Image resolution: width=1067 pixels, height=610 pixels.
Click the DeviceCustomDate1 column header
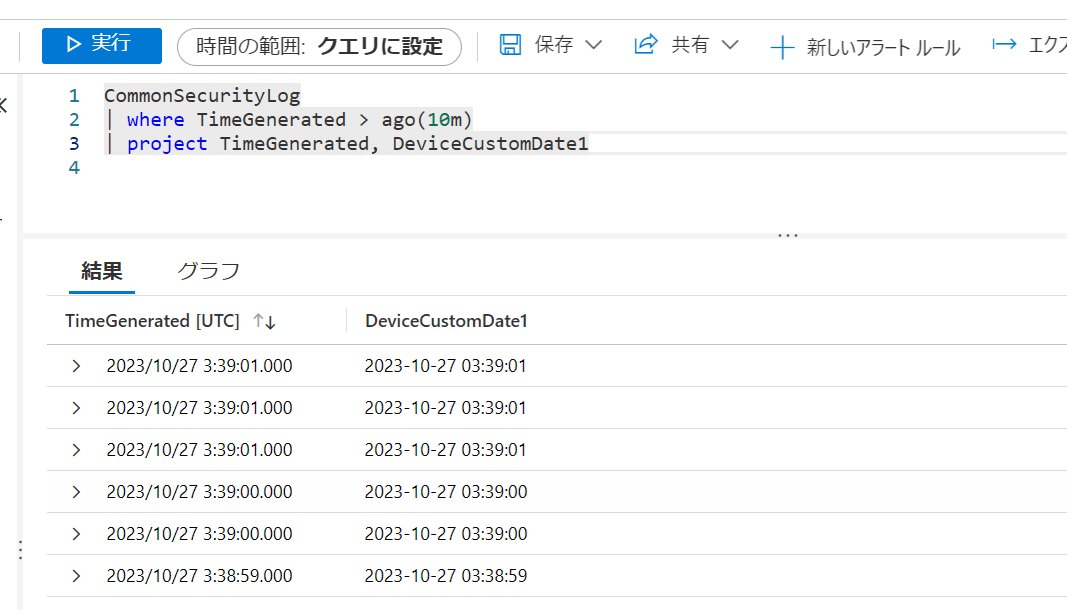(x=446, y=321)
